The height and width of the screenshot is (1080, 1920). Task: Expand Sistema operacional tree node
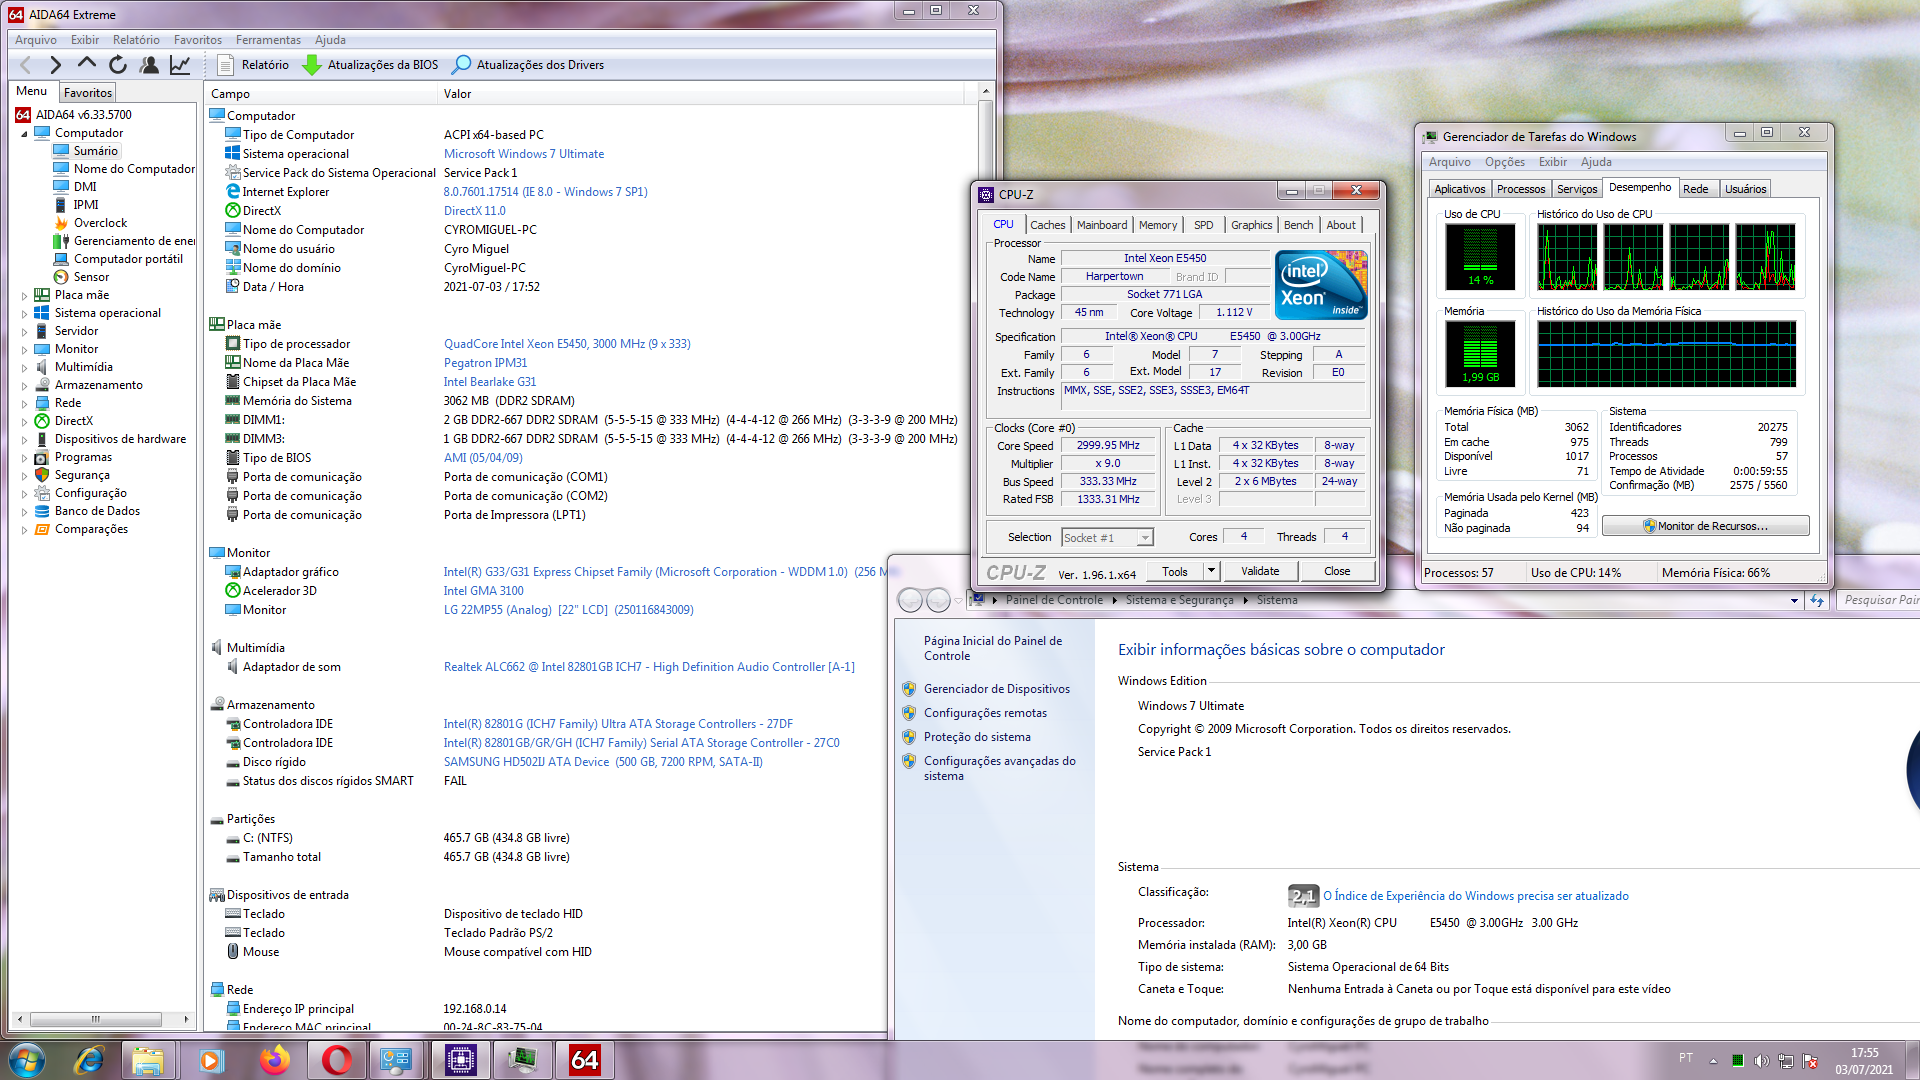[24, 313]
